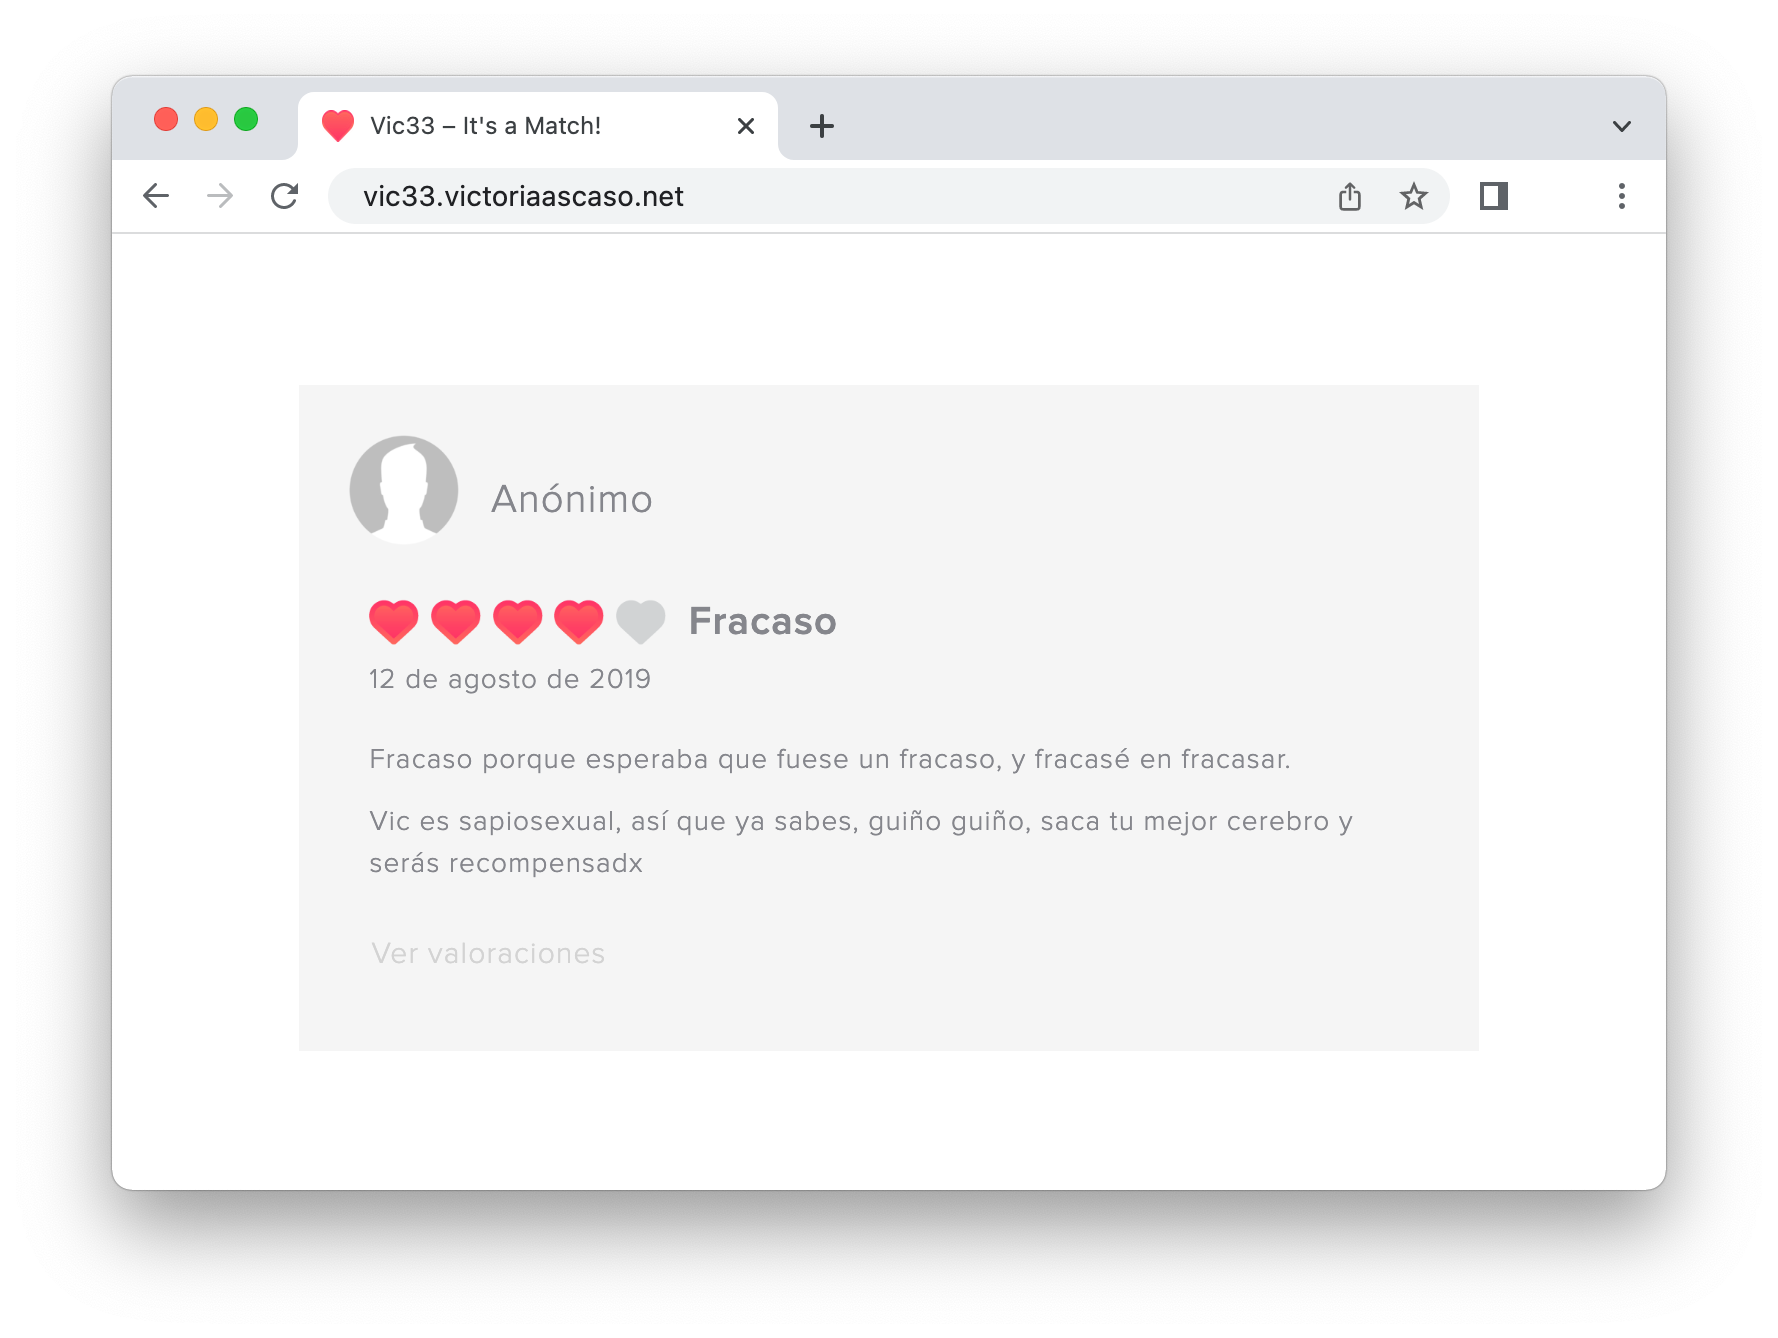Select the third red heart rating

(x=518, y=621)
